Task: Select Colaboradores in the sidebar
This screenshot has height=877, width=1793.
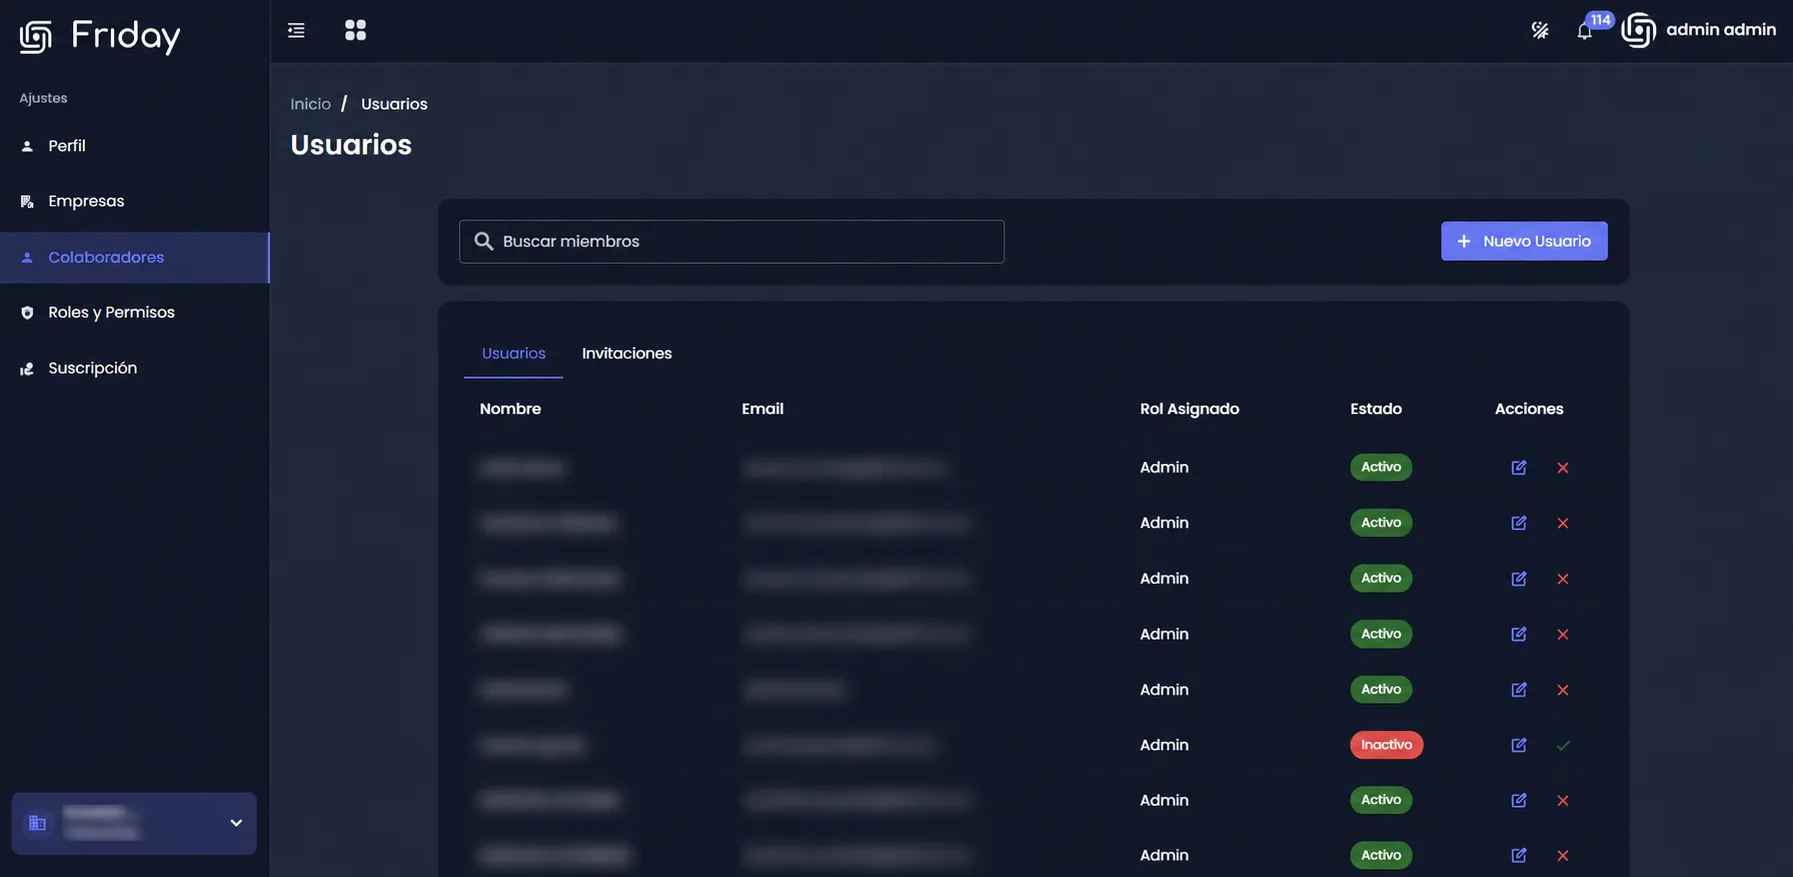Action: coord(135,258)
